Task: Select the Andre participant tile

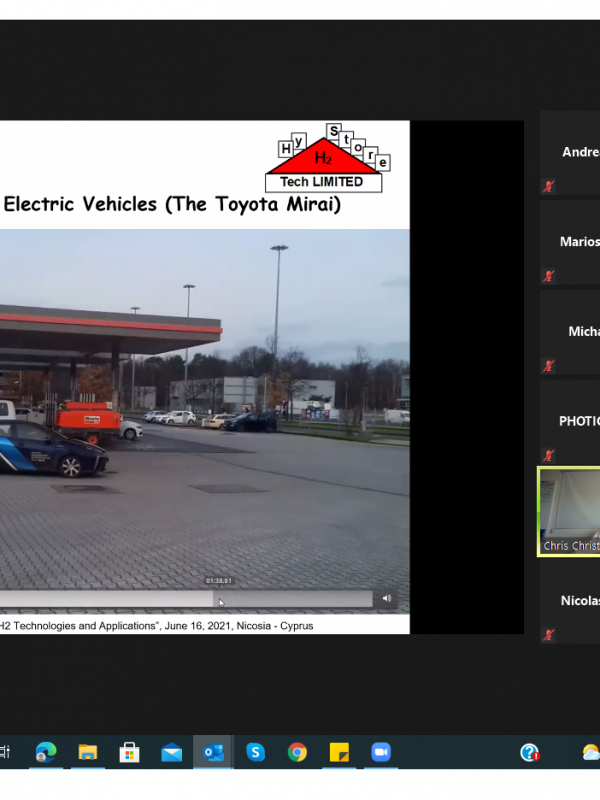Action: click(570, 153)
